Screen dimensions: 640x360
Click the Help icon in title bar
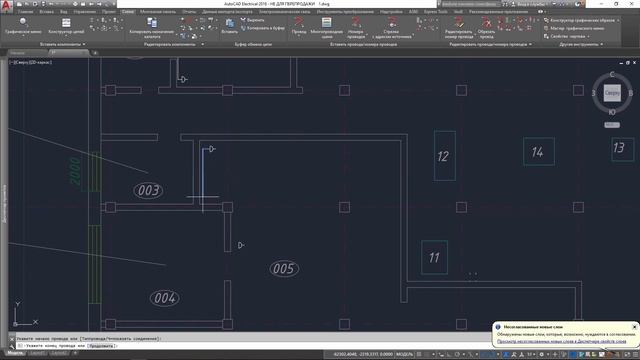coord(578,4)
